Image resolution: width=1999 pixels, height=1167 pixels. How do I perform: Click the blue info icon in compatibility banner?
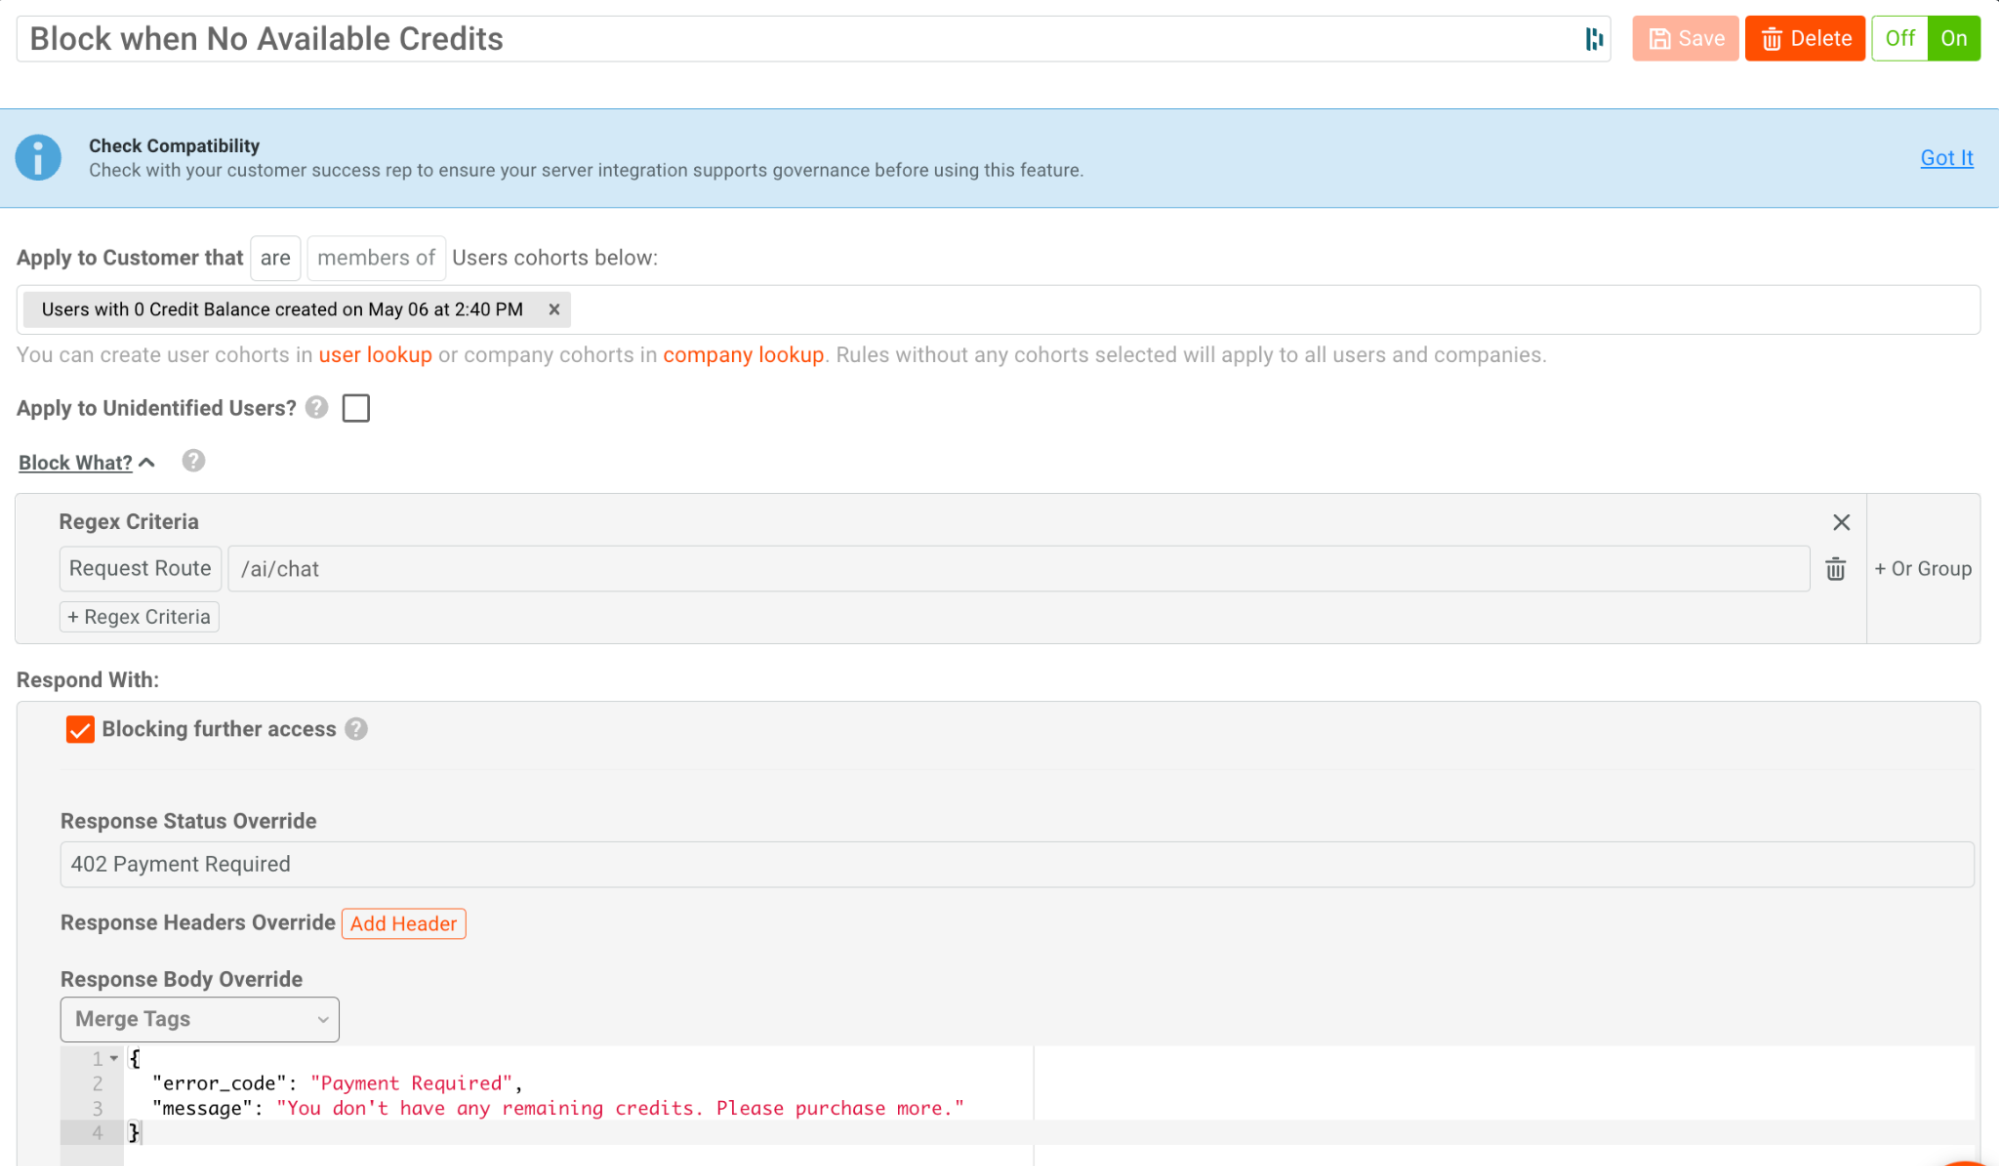(38, 158)
